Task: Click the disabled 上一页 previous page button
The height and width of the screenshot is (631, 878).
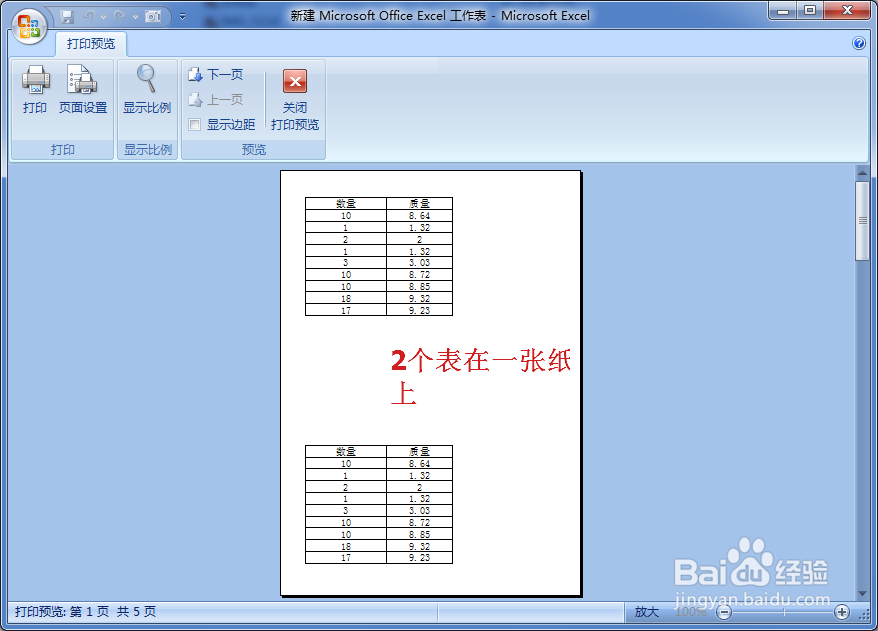Action: [216, 100]
